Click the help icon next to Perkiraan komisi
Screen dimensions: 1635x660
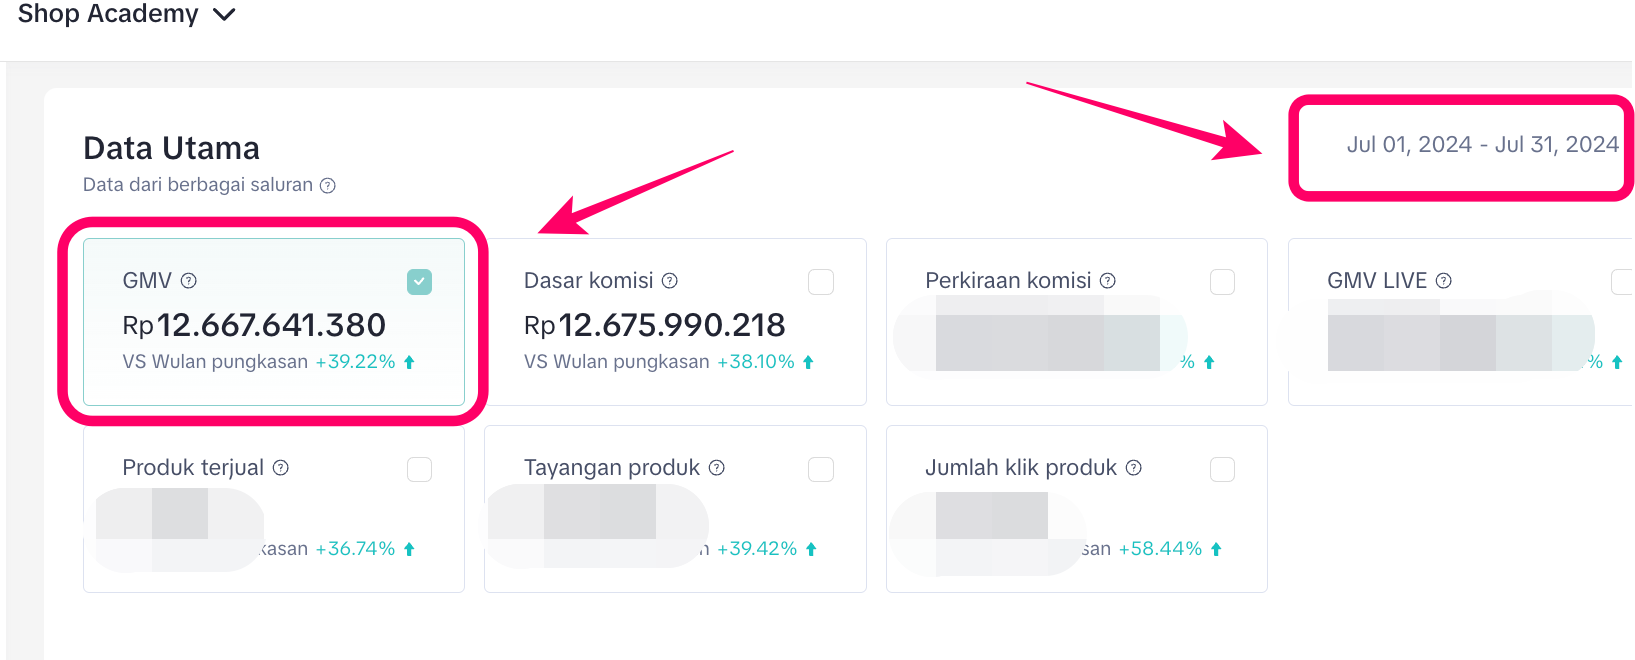pyautogui.click(x=1108, y=281)
